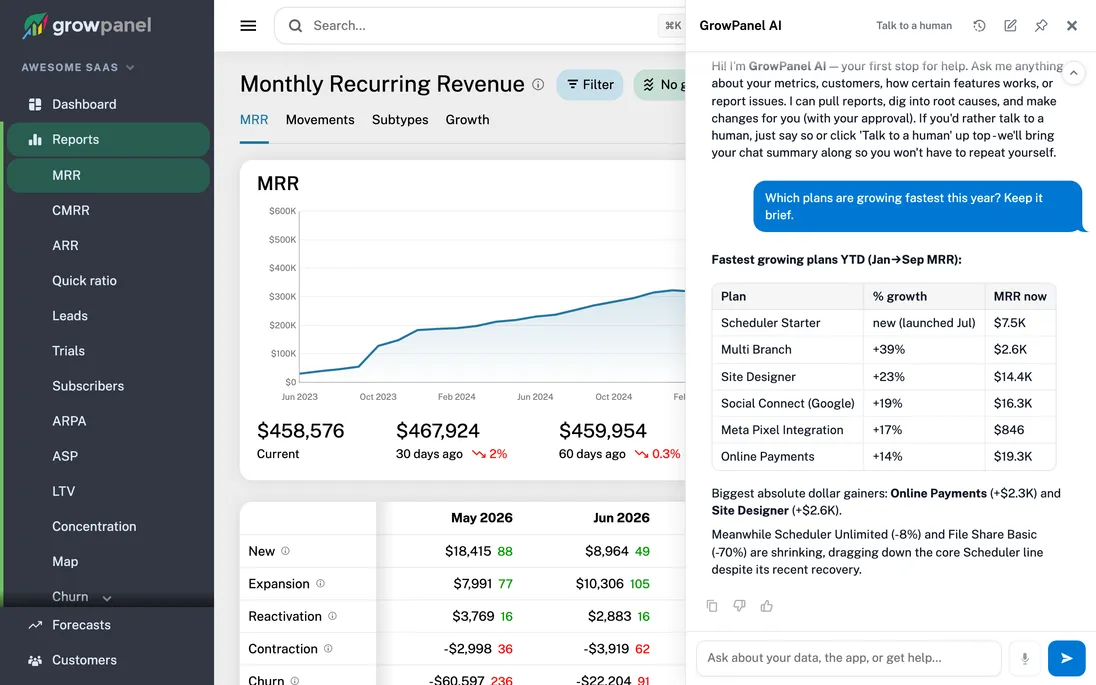The image size is (1096, 685).
Task: Select the MRR report in the sidebar
Action: pyautogui.click(x=108, y=175)
